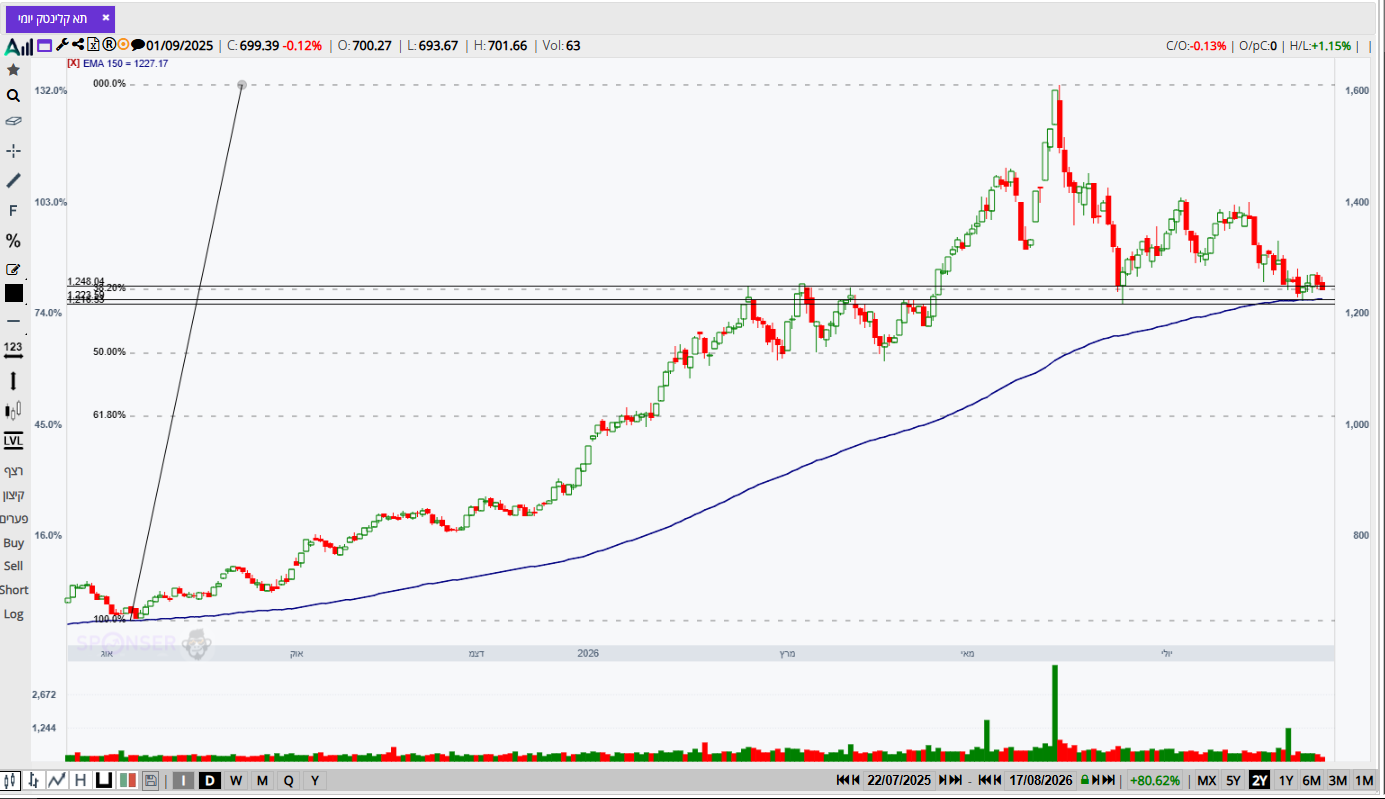Click the Sell button
This screenshot has height=799, width=1385.
point(13,566)
